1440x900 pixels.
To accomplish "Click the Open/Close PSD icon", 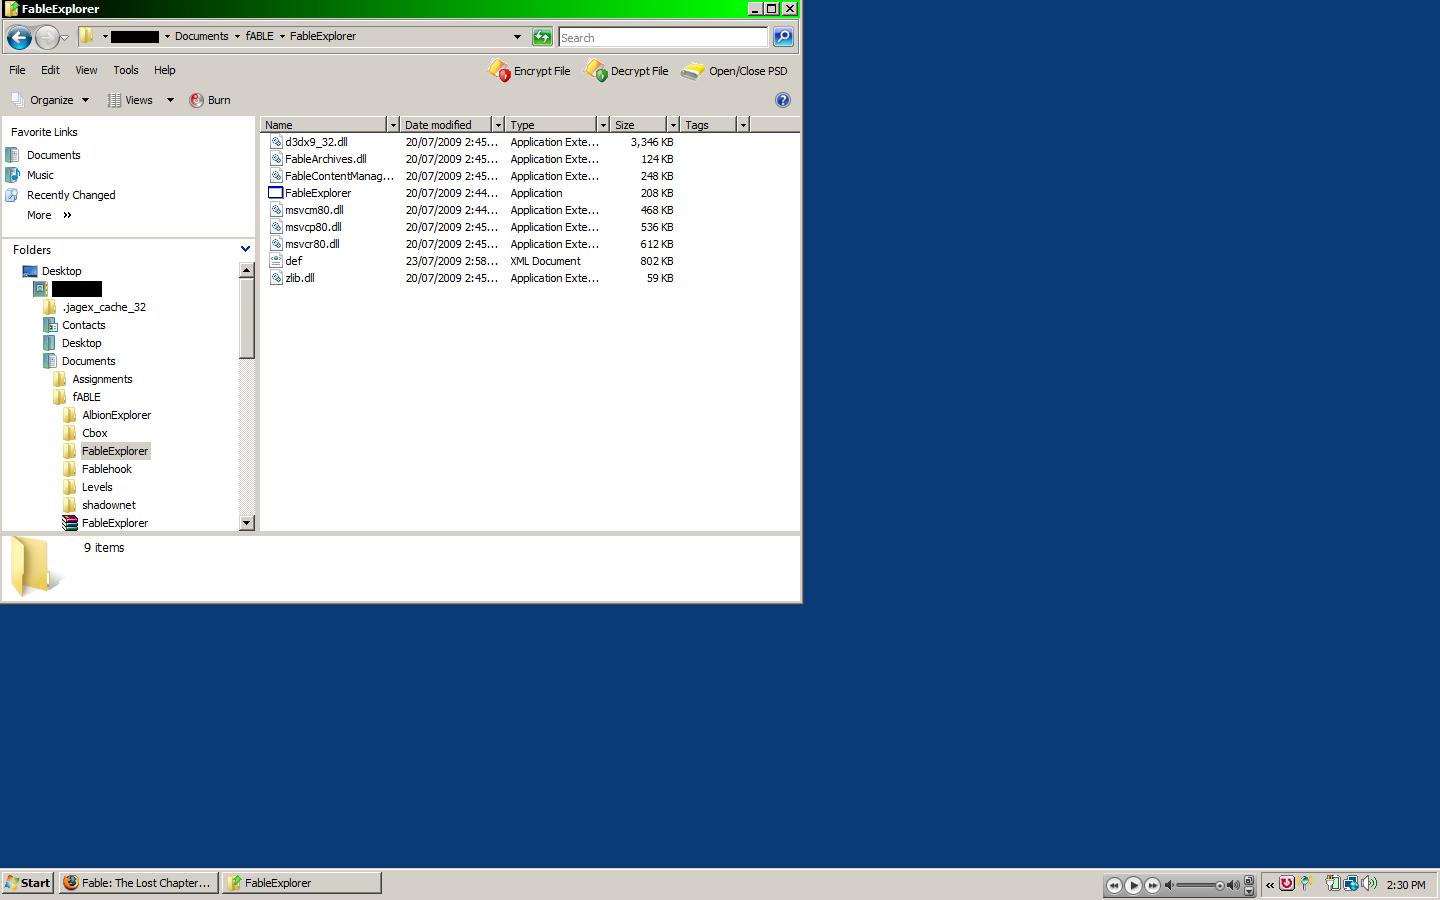I will point(692,71).
